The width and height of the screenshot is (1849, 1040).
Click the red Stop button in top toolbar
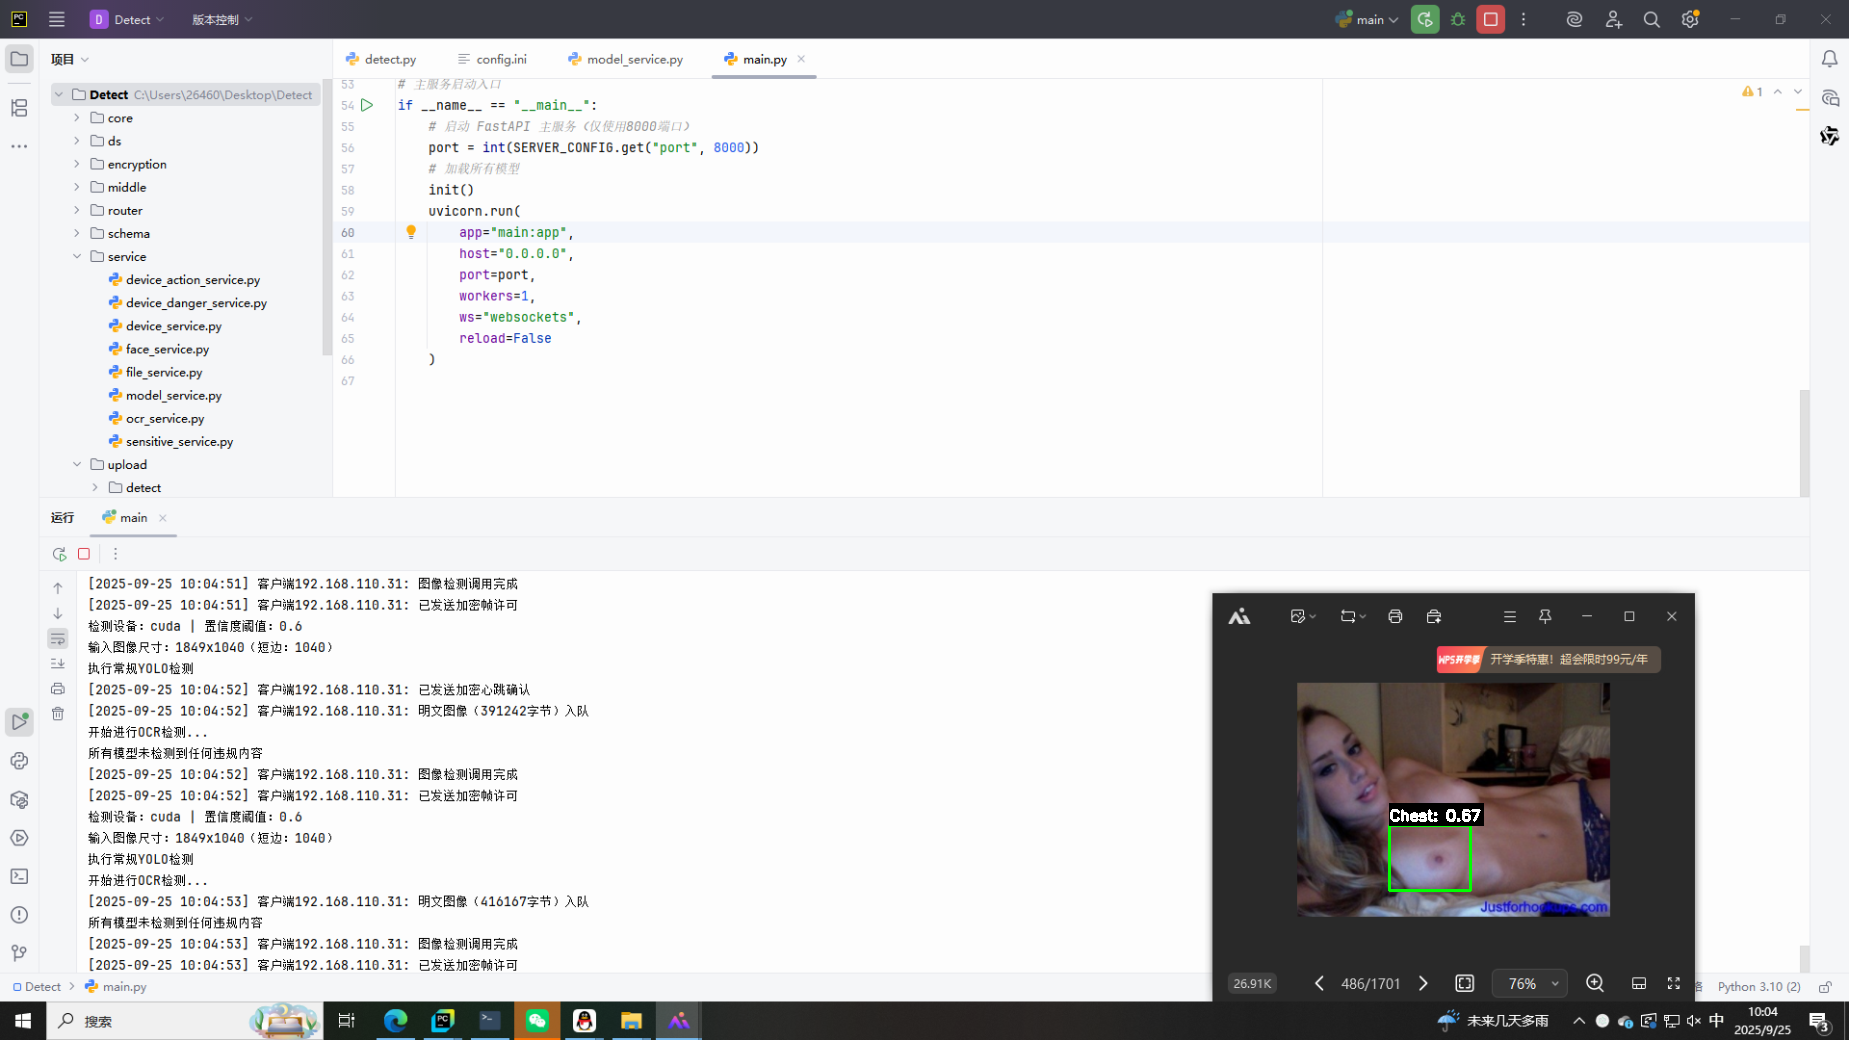point(1490,19)
